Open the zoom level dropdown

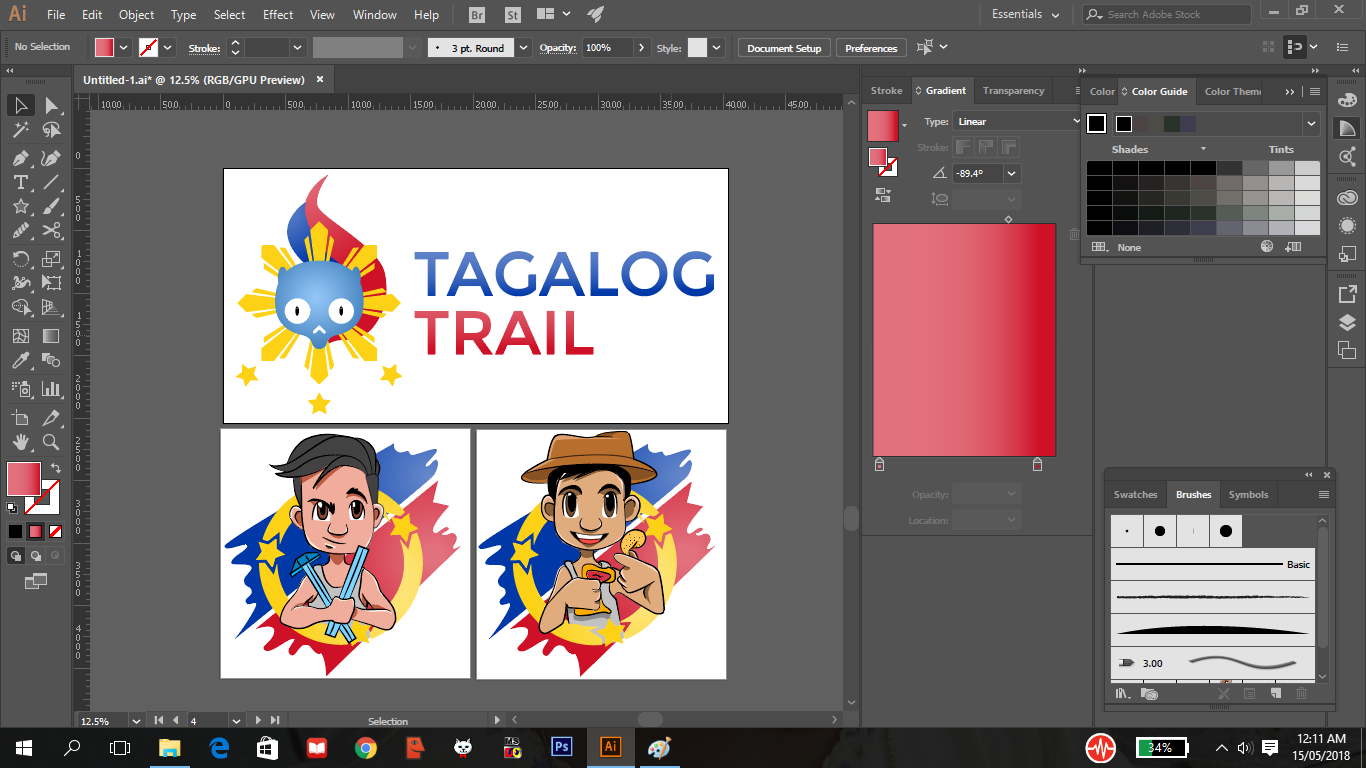[134, 720]
